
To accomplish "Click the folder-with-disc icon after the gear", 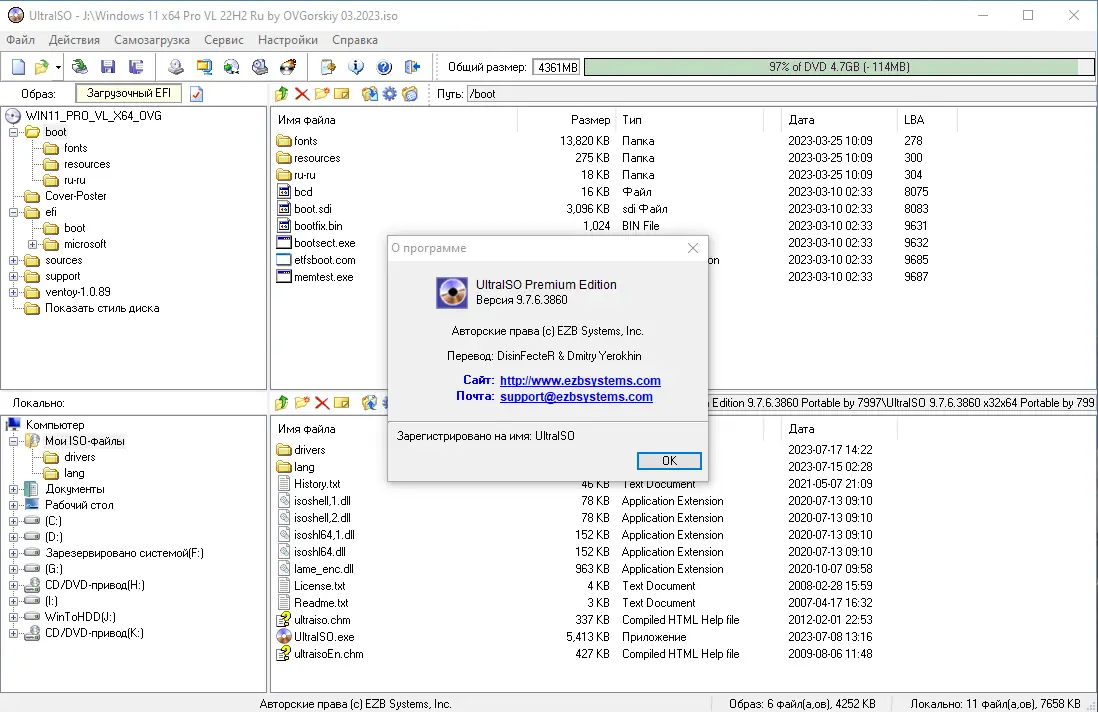I will (x=410, y=94).
